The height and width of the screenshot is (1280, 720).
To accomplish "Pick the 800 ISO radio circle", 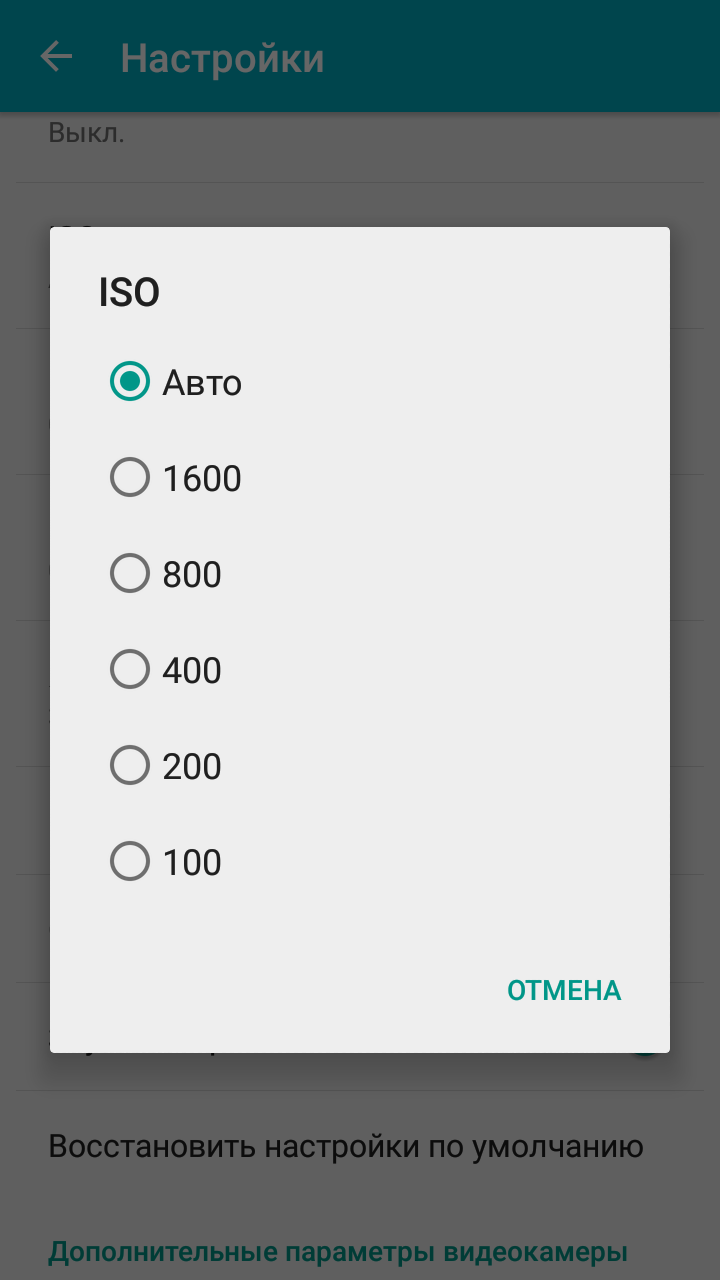I will (130, 574).
